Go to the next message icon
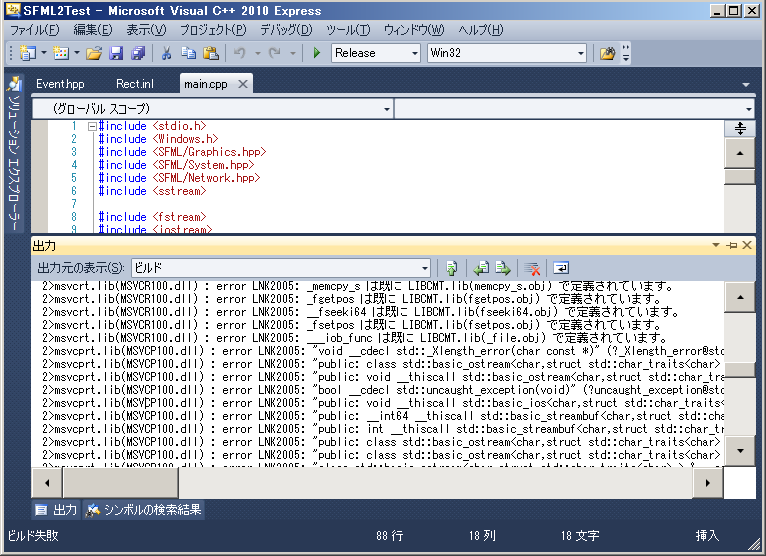This screenshot has height=556, width=766. click(503, 268)
